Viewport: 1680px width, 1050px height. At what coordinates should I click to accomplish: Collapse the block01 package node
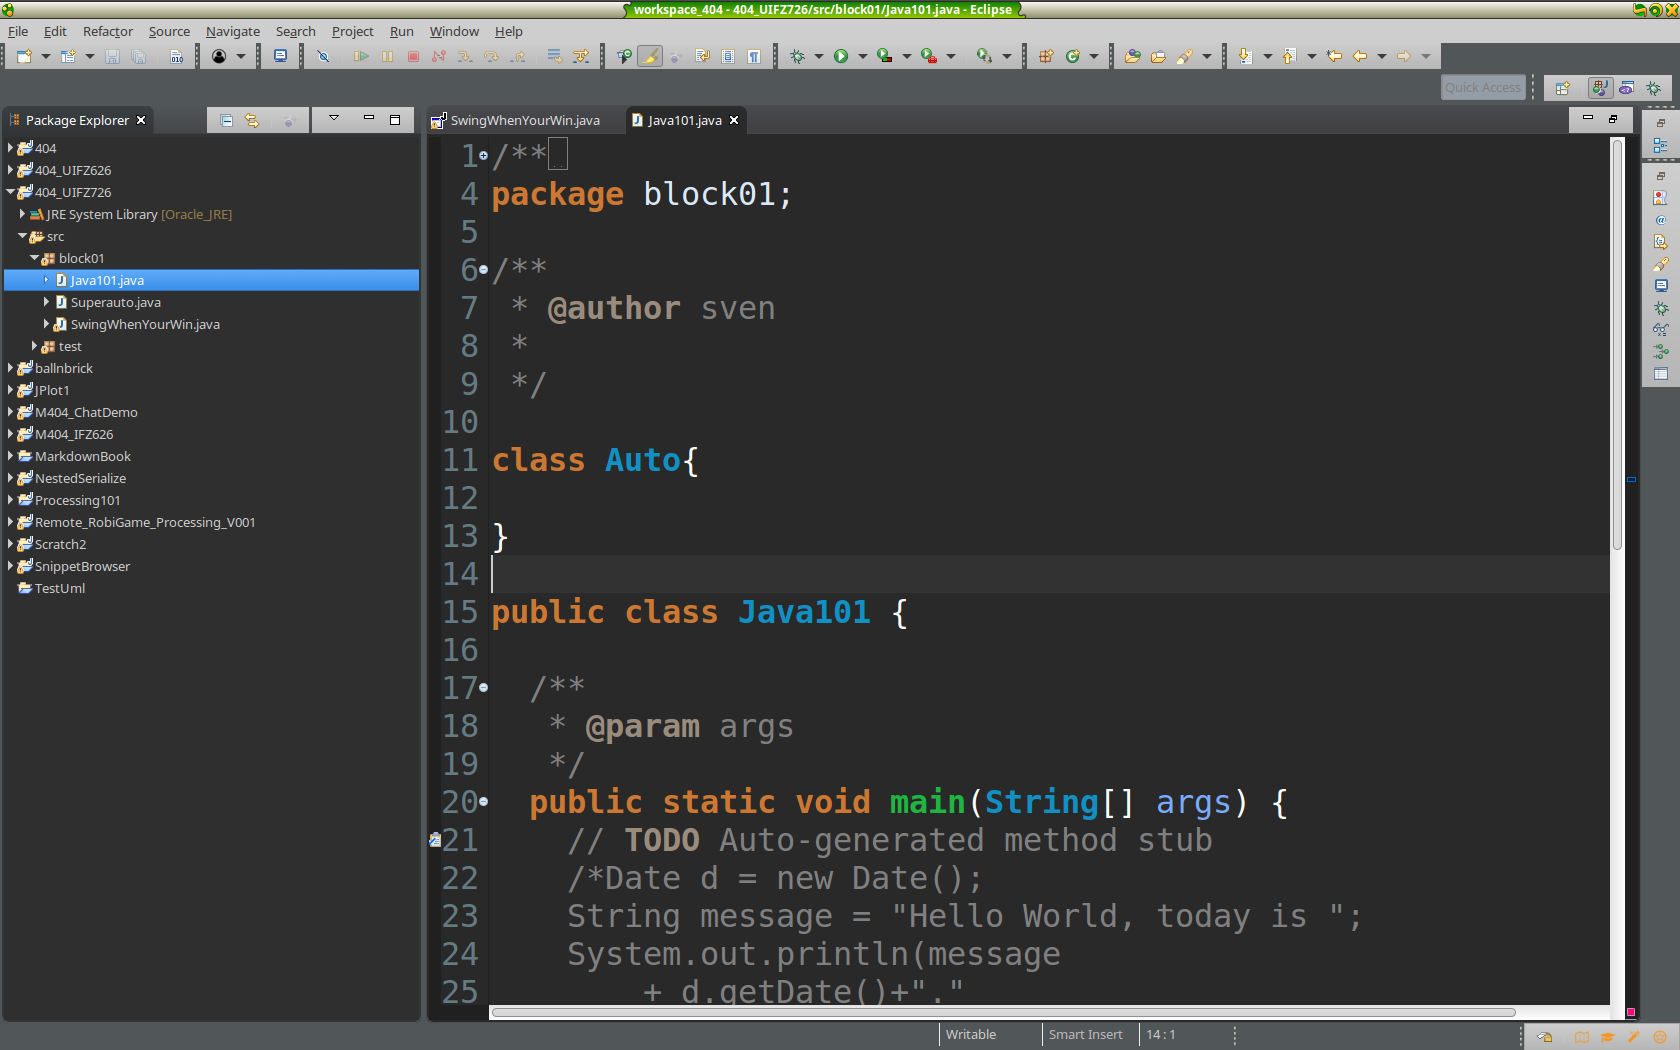coord(34,258)
